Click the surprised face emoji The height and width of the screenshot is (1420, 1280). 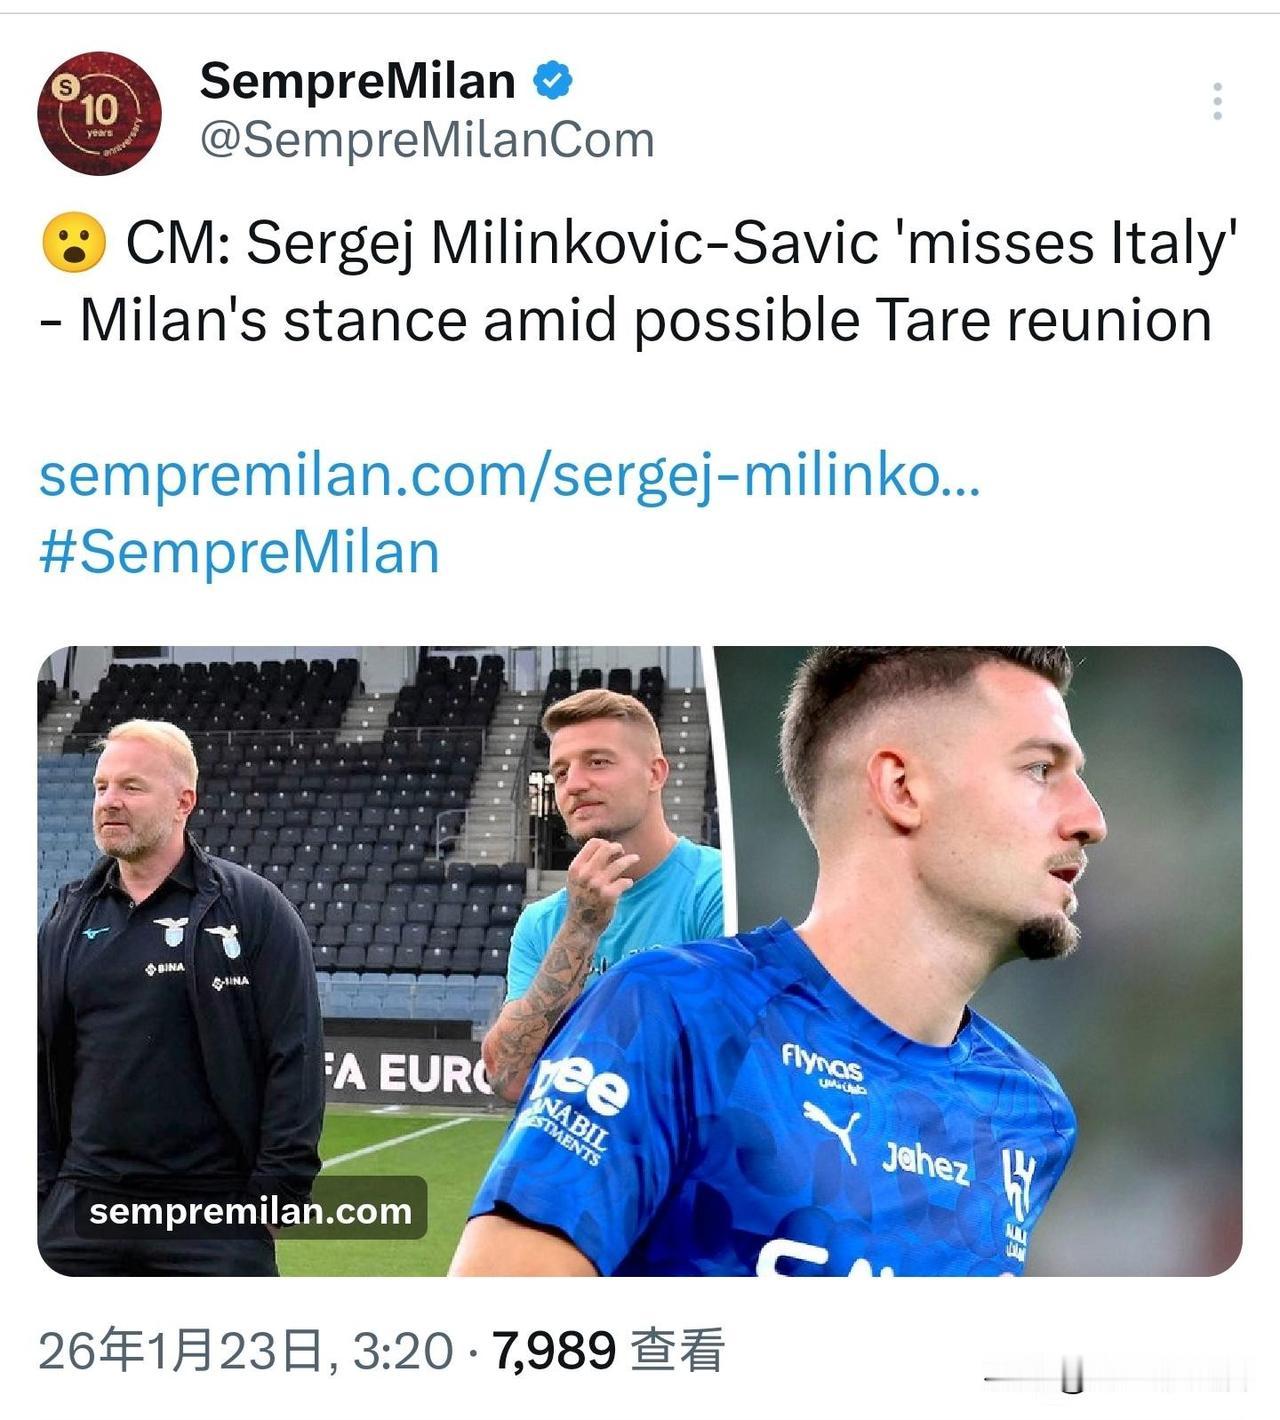tap(73, 243)
